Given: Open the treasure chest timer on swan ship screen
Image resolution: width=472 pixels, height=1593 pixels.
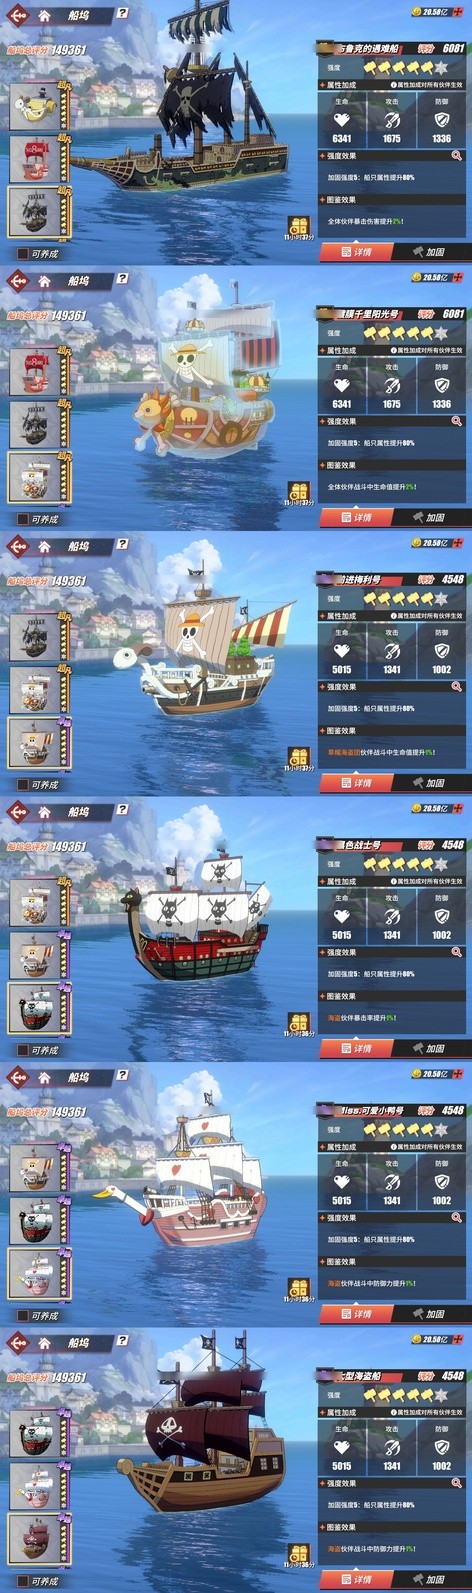Looking at the screenshot, I should point(298,1287).
